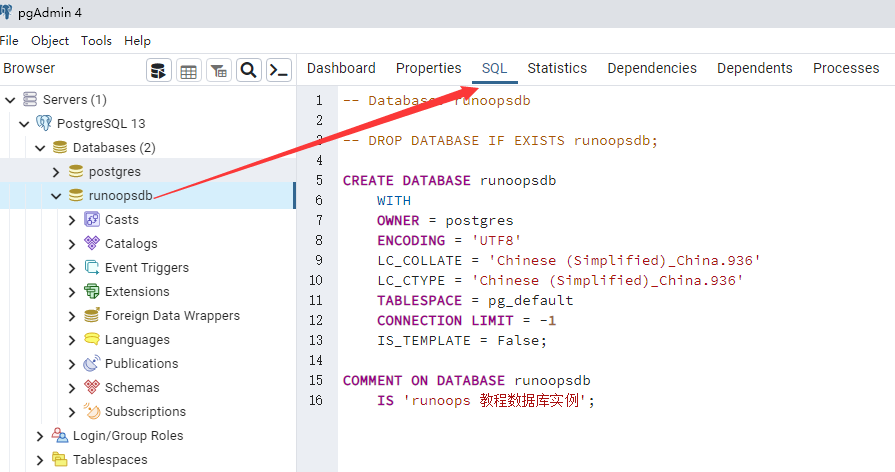Click the Event Triggers node icon
Screen dimensions: 895x472
(92, 268)
